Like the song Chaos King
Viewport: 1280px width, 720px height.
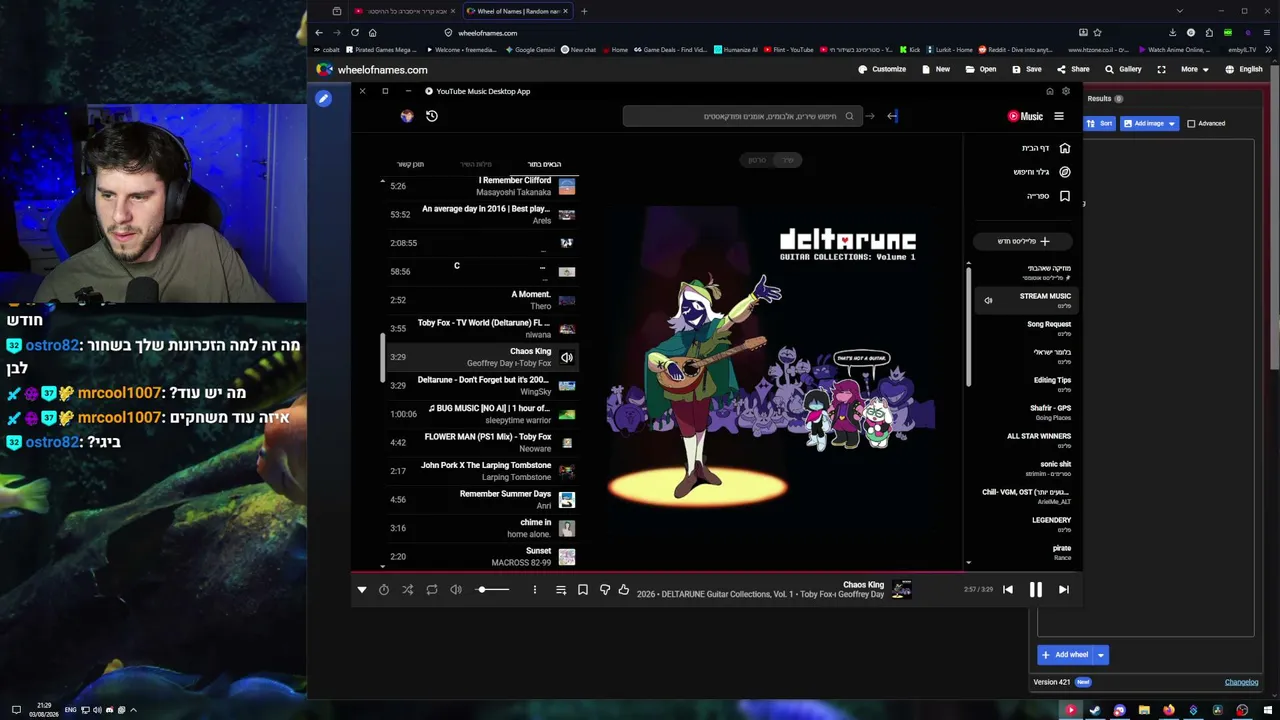[624, 590]
